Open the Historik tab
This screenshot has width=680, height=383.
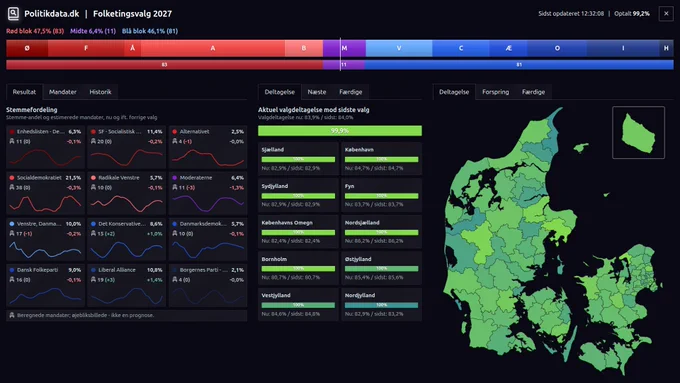coord(100,92)
